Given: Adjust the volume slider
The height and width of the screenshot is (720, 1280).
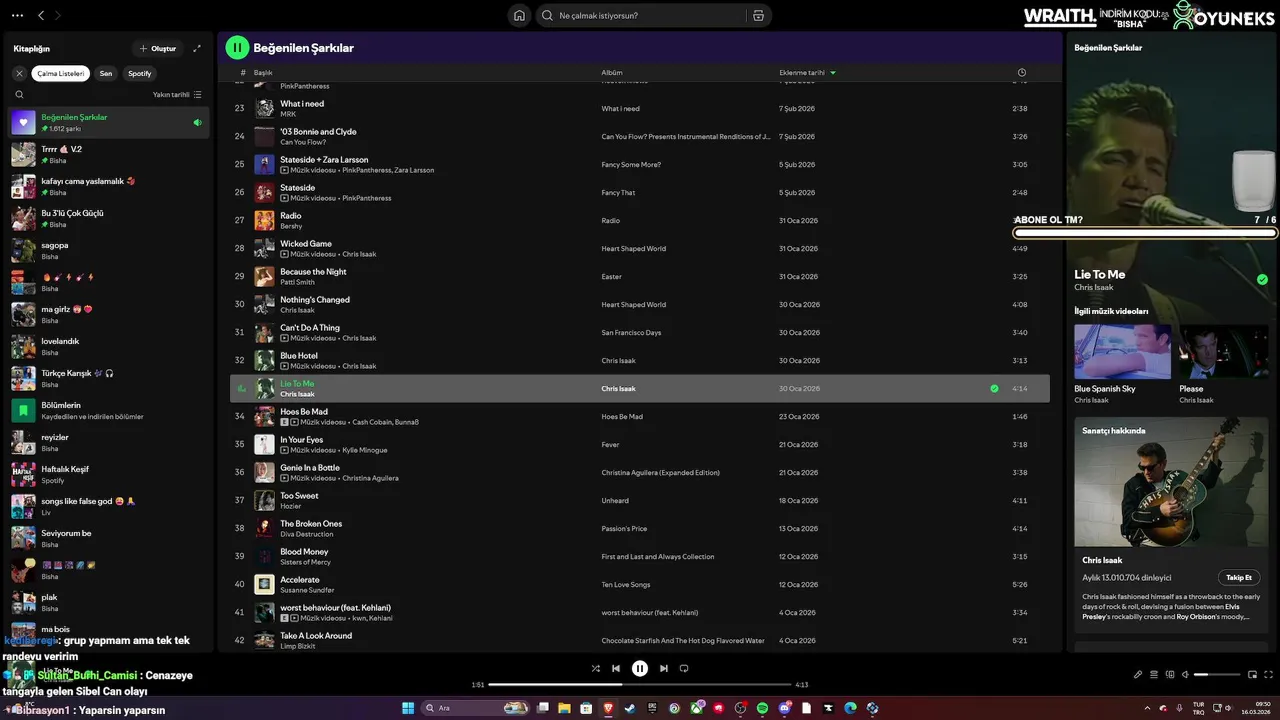Looking at the screenshot, I should pyautogui.click(x=1215, y=675).
